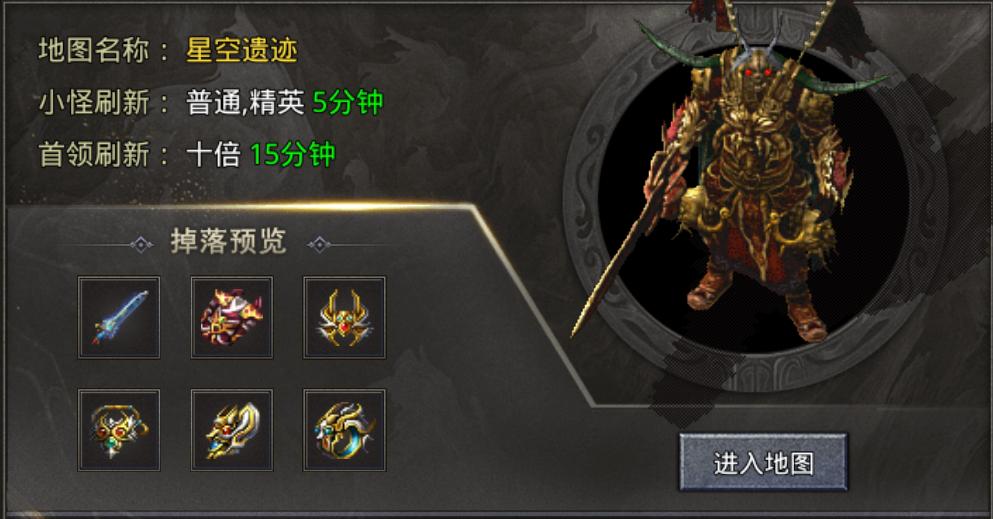Click the diamond ornament left of 掉落预览
The image size is (993, 519).
[x=141, y=244]
